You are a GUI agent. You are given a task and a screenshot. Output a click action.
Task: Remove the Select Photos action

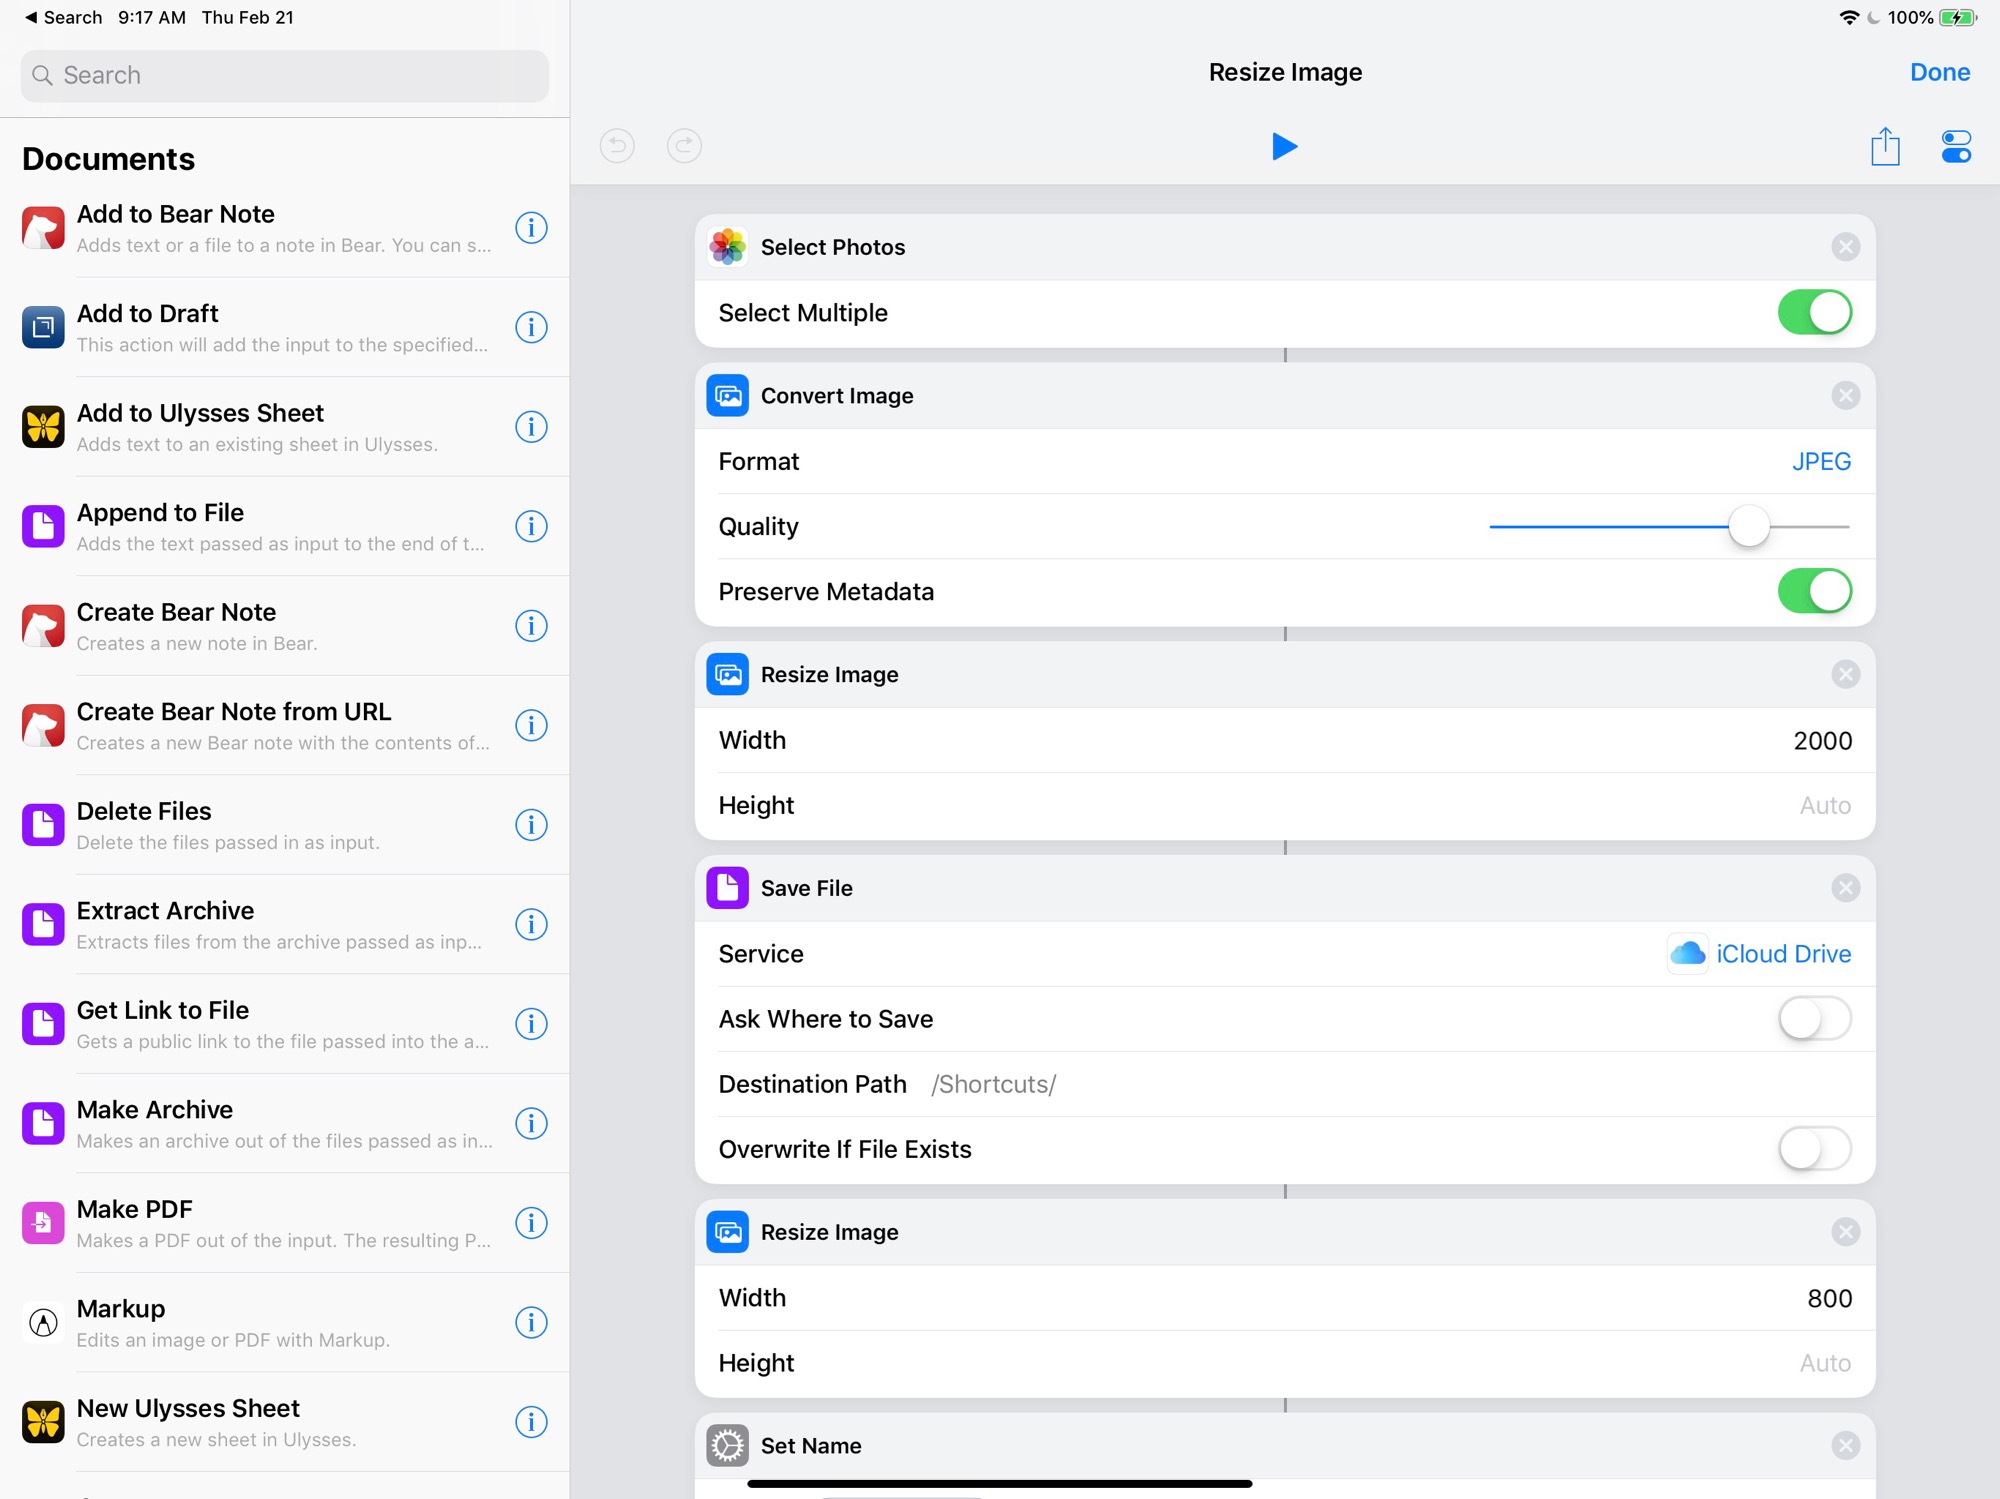click(1845, 247)
